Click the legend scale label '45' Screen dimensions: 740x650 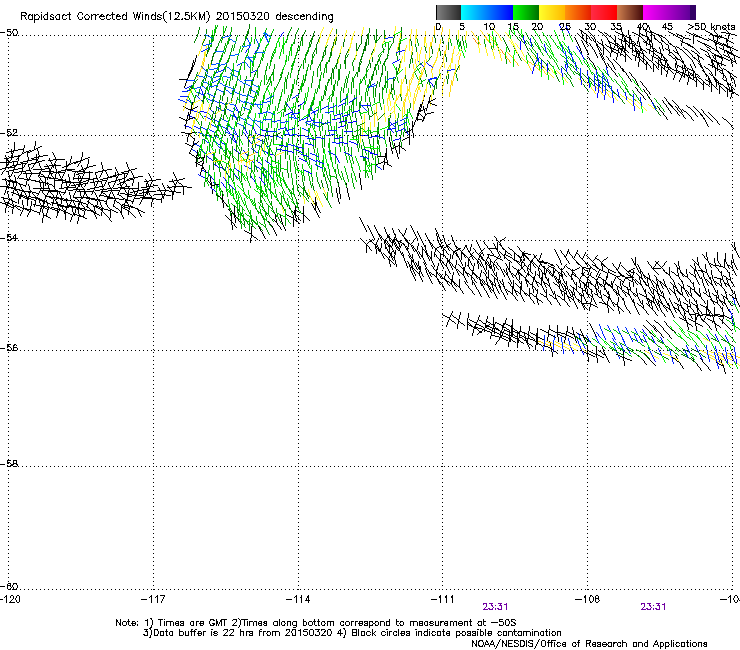[667, 27]
